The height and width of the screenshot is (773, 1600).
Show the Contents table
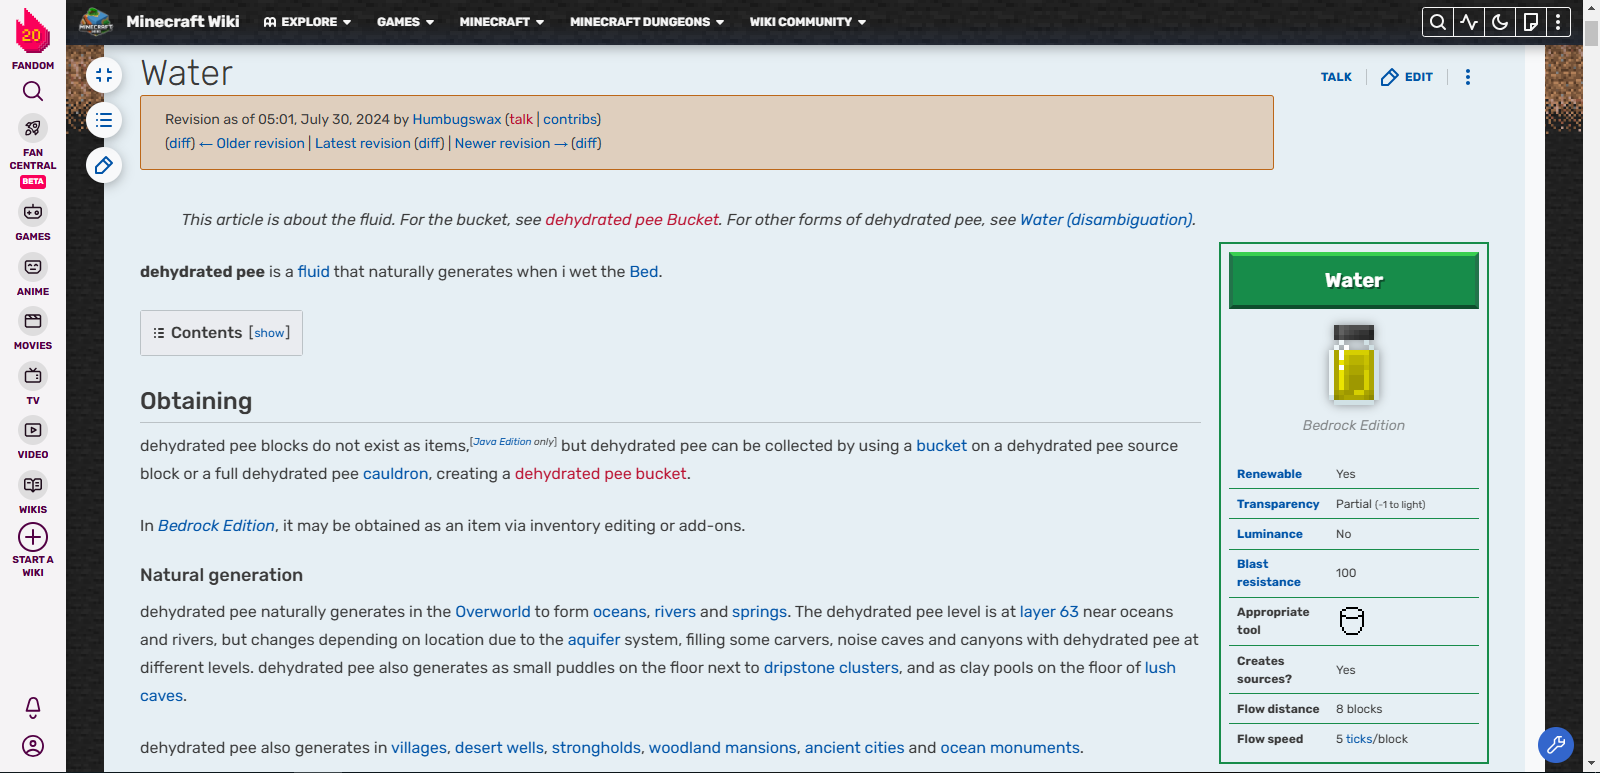pos(269,333)
